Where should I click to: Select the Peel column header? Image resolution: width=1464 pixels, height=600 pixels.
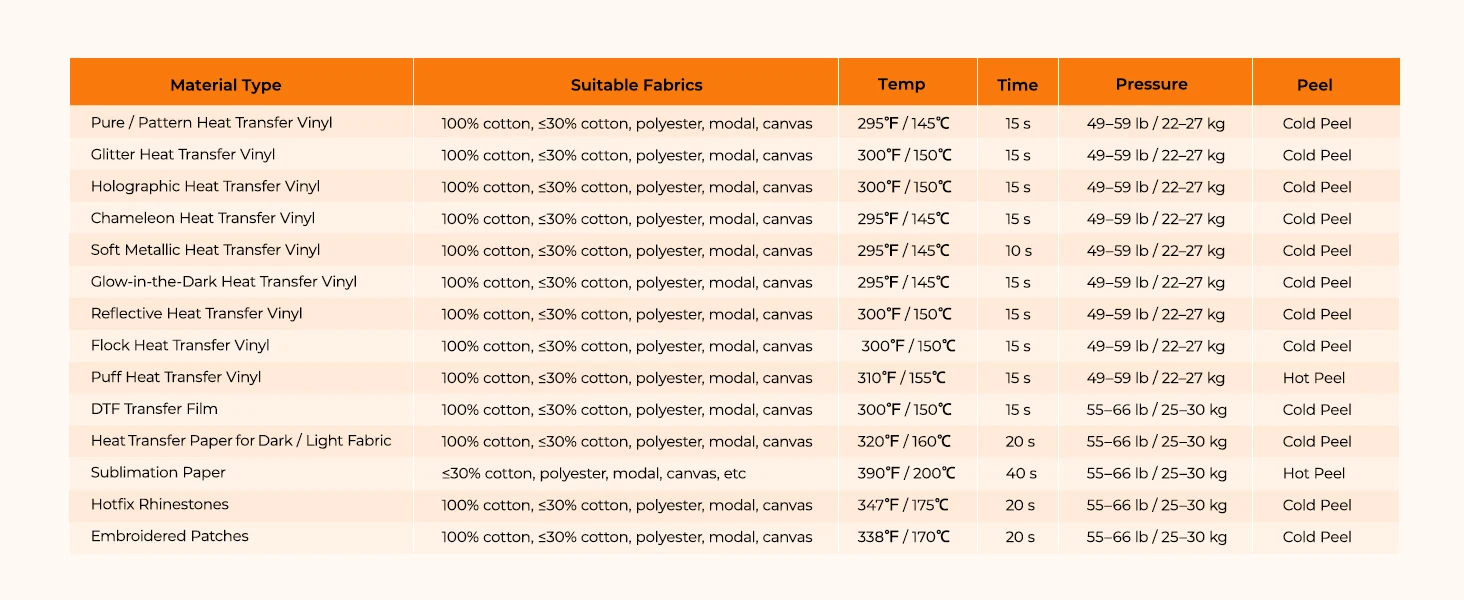click(1314, 85)
